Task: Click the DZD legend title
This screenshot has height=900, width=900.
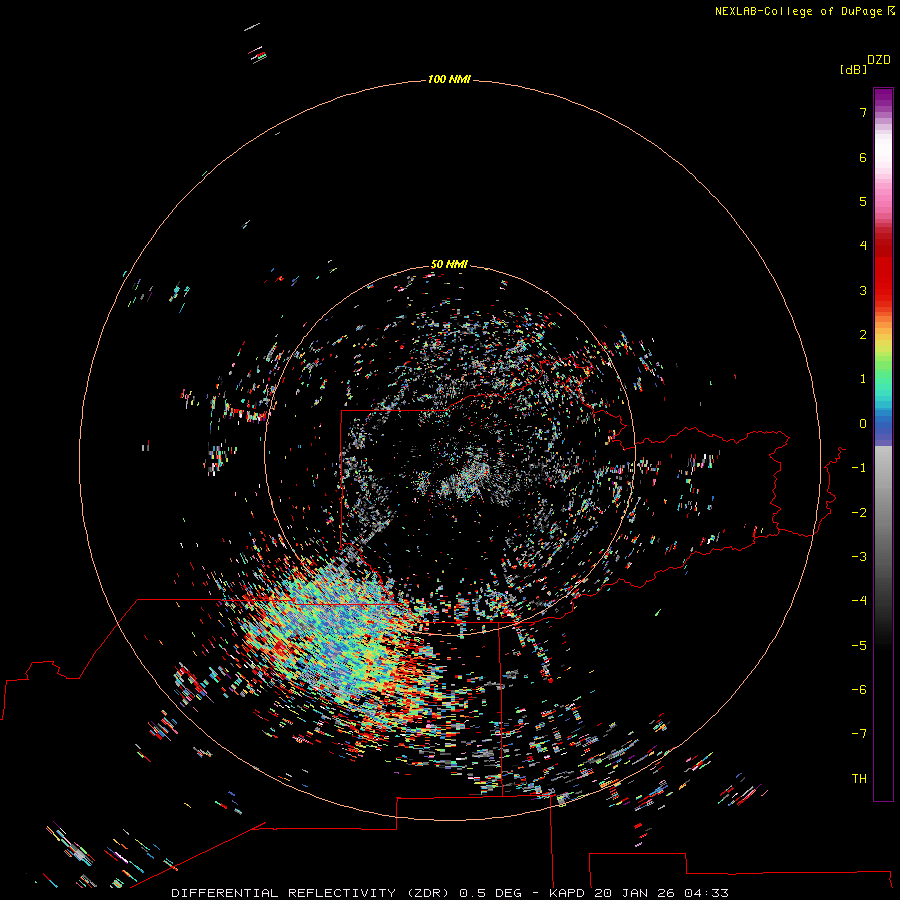Action: (x=879, y=60)
